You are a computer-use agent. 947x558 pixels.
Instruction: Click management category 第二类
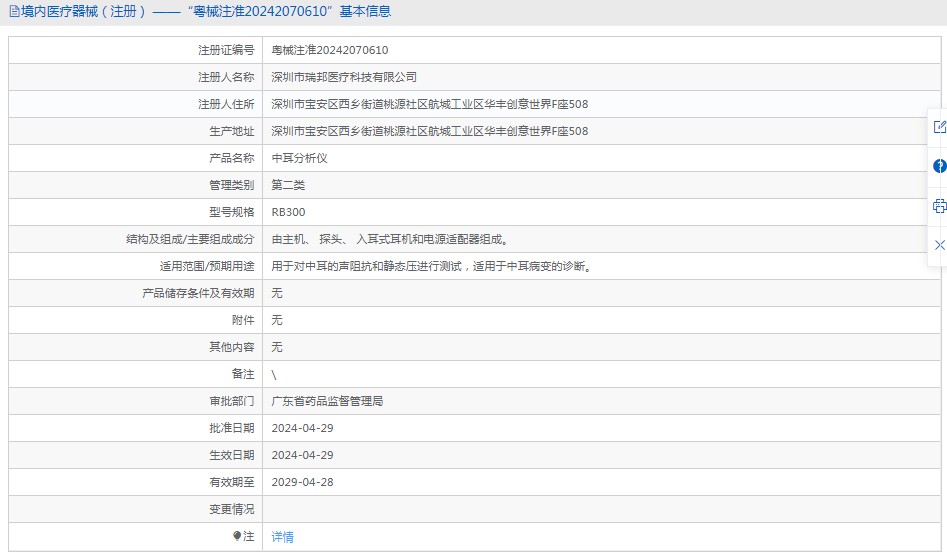coord(288,185)
